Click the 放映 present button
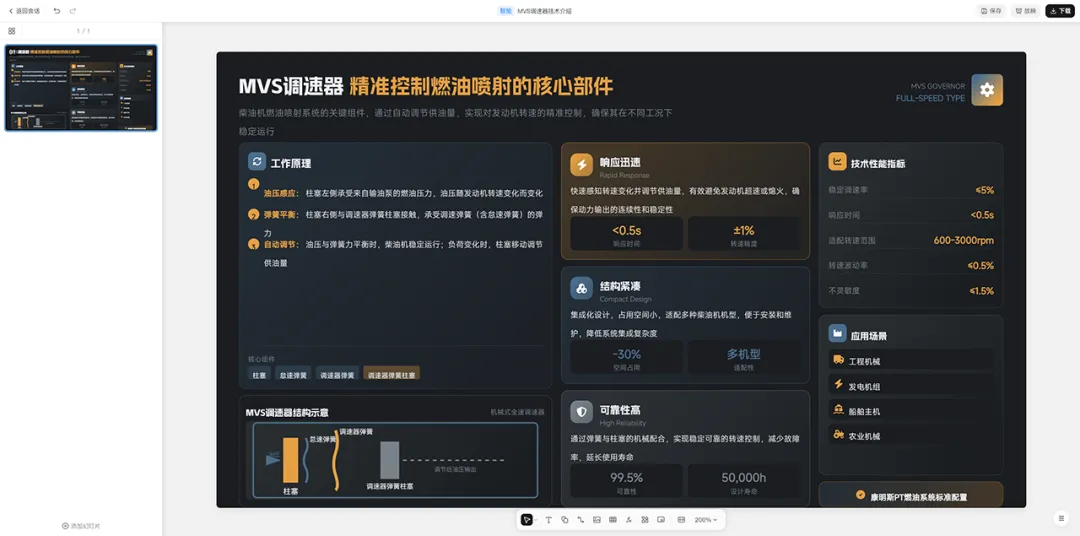This screenshot has height=536, width=1080. [1026, 11]
